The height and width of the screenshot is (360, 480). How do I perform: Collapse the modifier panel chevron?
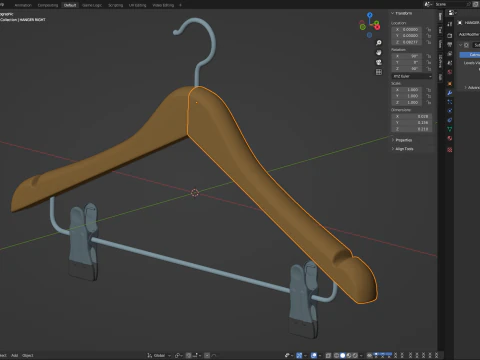pyautogui.click(x=460, y=45)
